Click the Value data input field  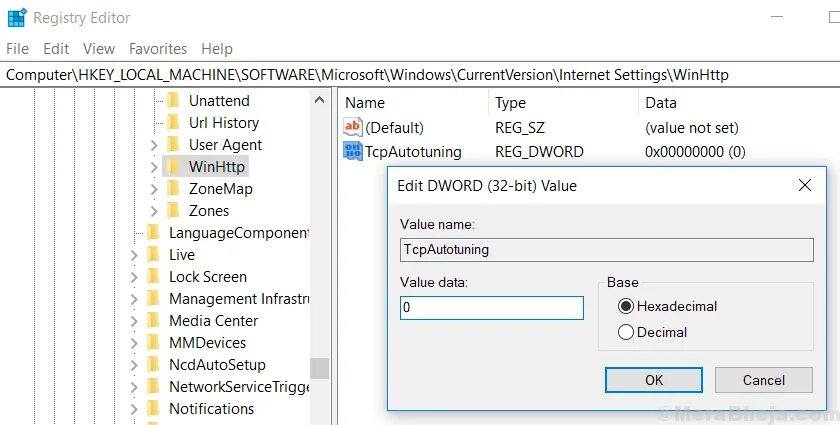click(492, 308)
